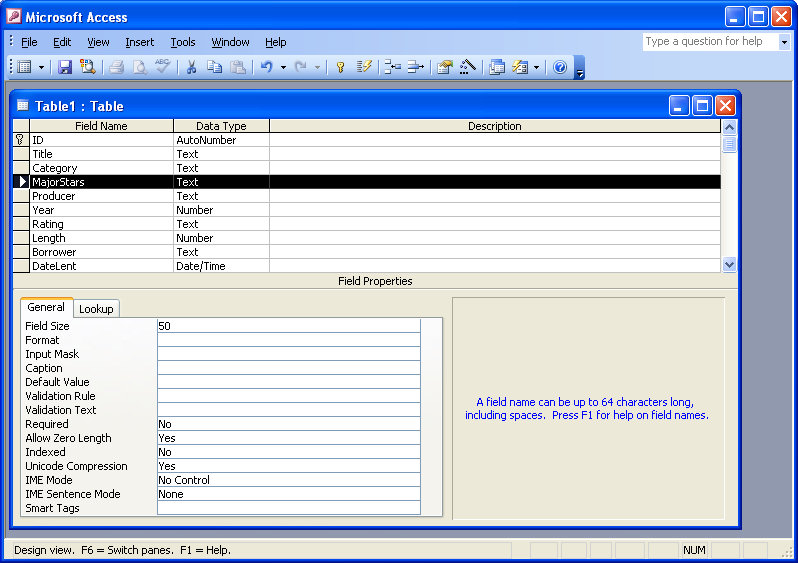Click IME Mode value No Control
The image size is (798, 563).
tap(289, 480)
